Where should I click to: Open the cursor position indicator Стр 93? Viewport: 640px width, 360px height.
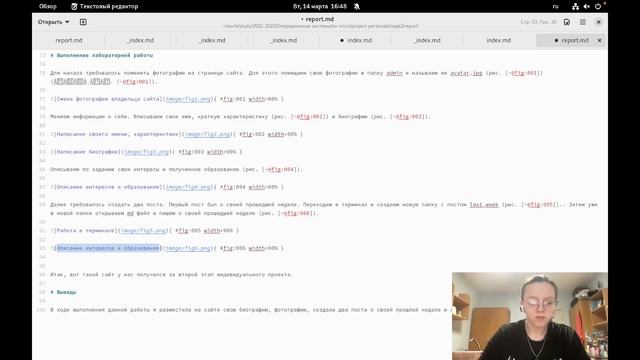tap(538, 22)
